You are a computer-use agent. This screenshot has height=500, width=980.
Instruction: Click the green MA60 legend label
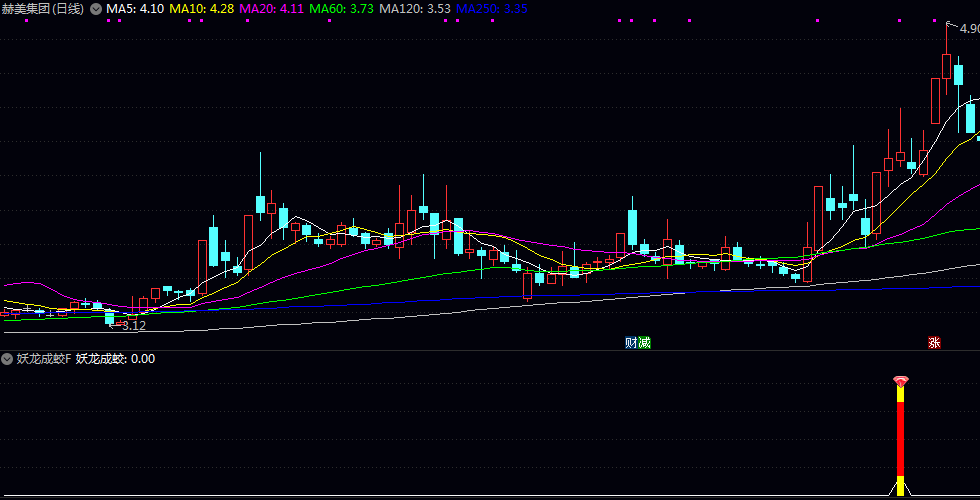coord(342,9)
